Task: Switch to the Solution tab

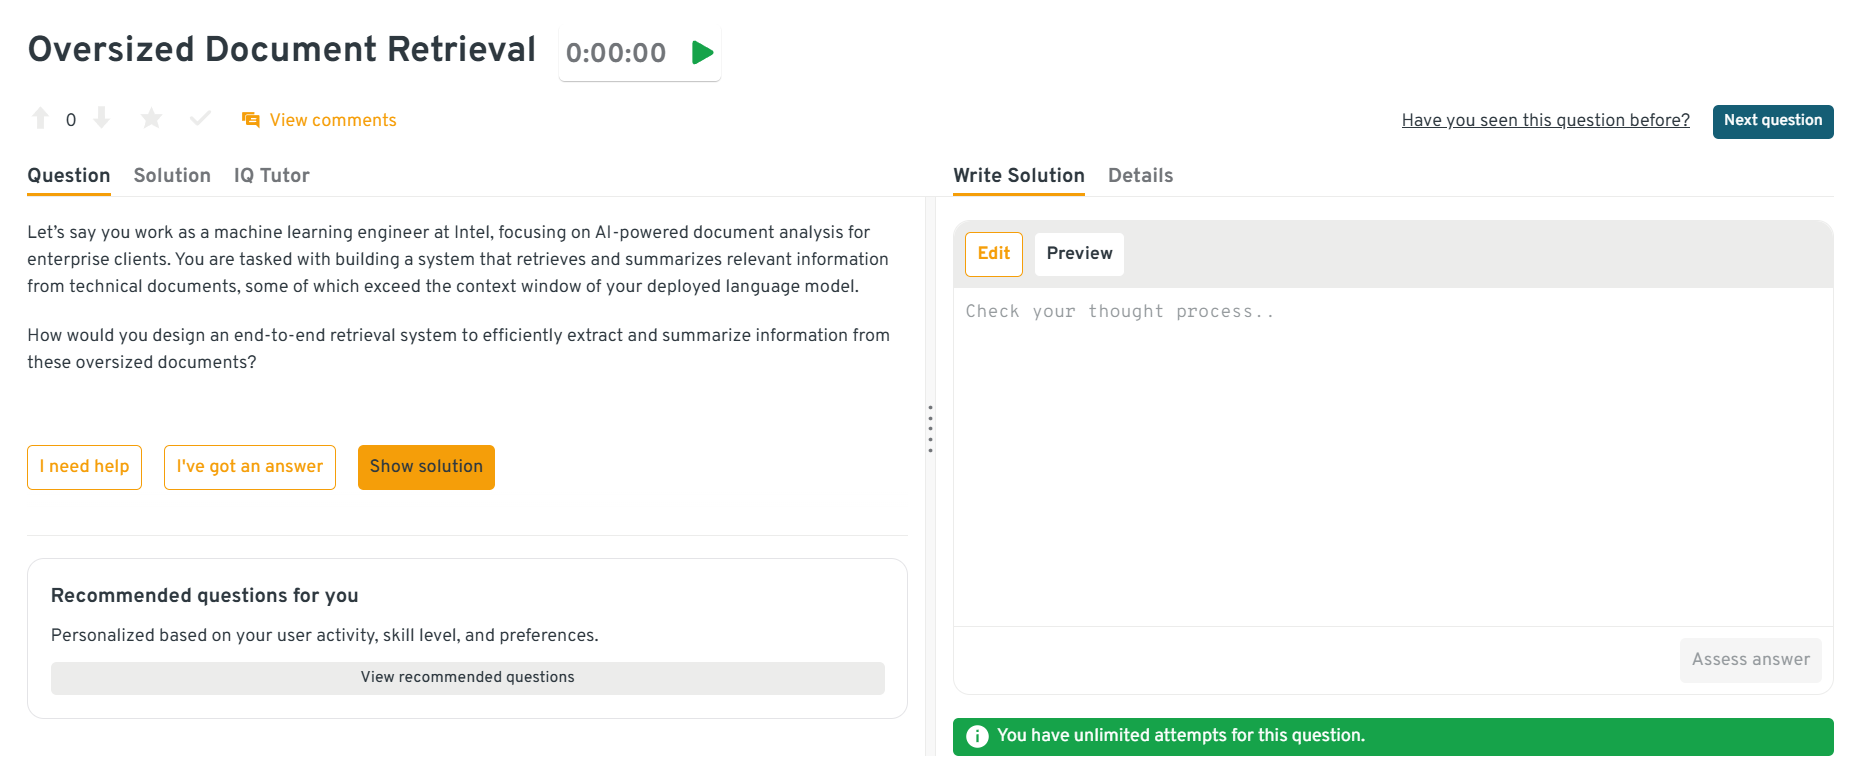Action: [172, 176]
